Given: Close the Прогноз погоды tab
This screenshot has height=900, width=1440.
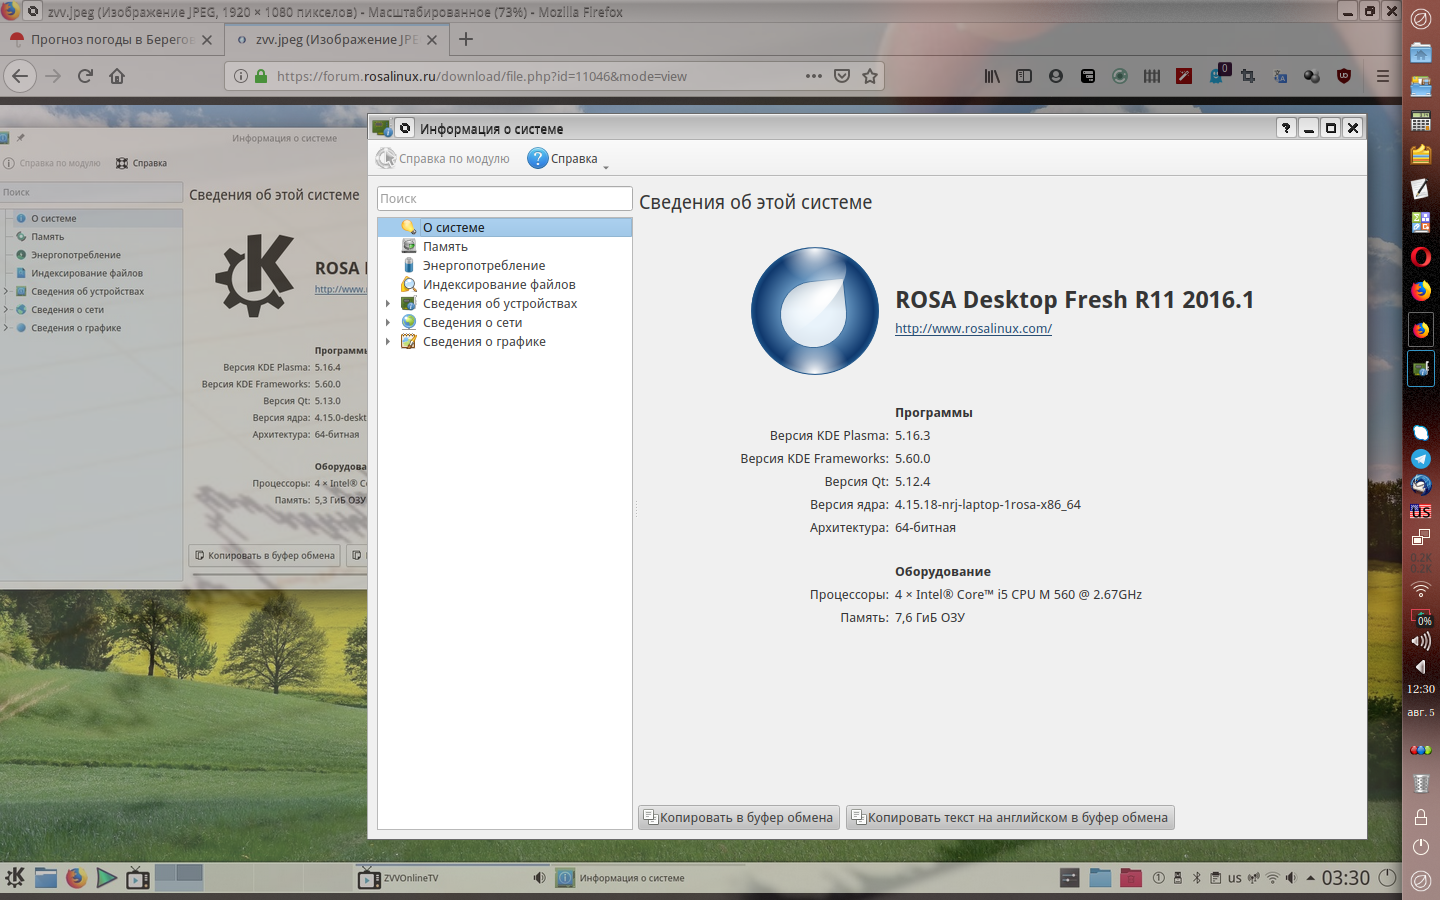Looking at the screenshot, I should (207, 40).
